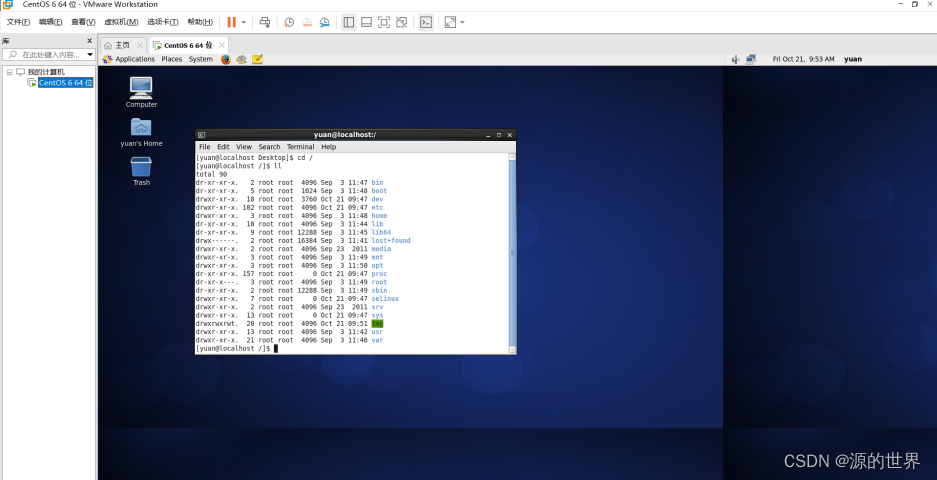Enter full screen mode from the toolbar
Screen dimensions: 937x480
(x=384, y=22)
